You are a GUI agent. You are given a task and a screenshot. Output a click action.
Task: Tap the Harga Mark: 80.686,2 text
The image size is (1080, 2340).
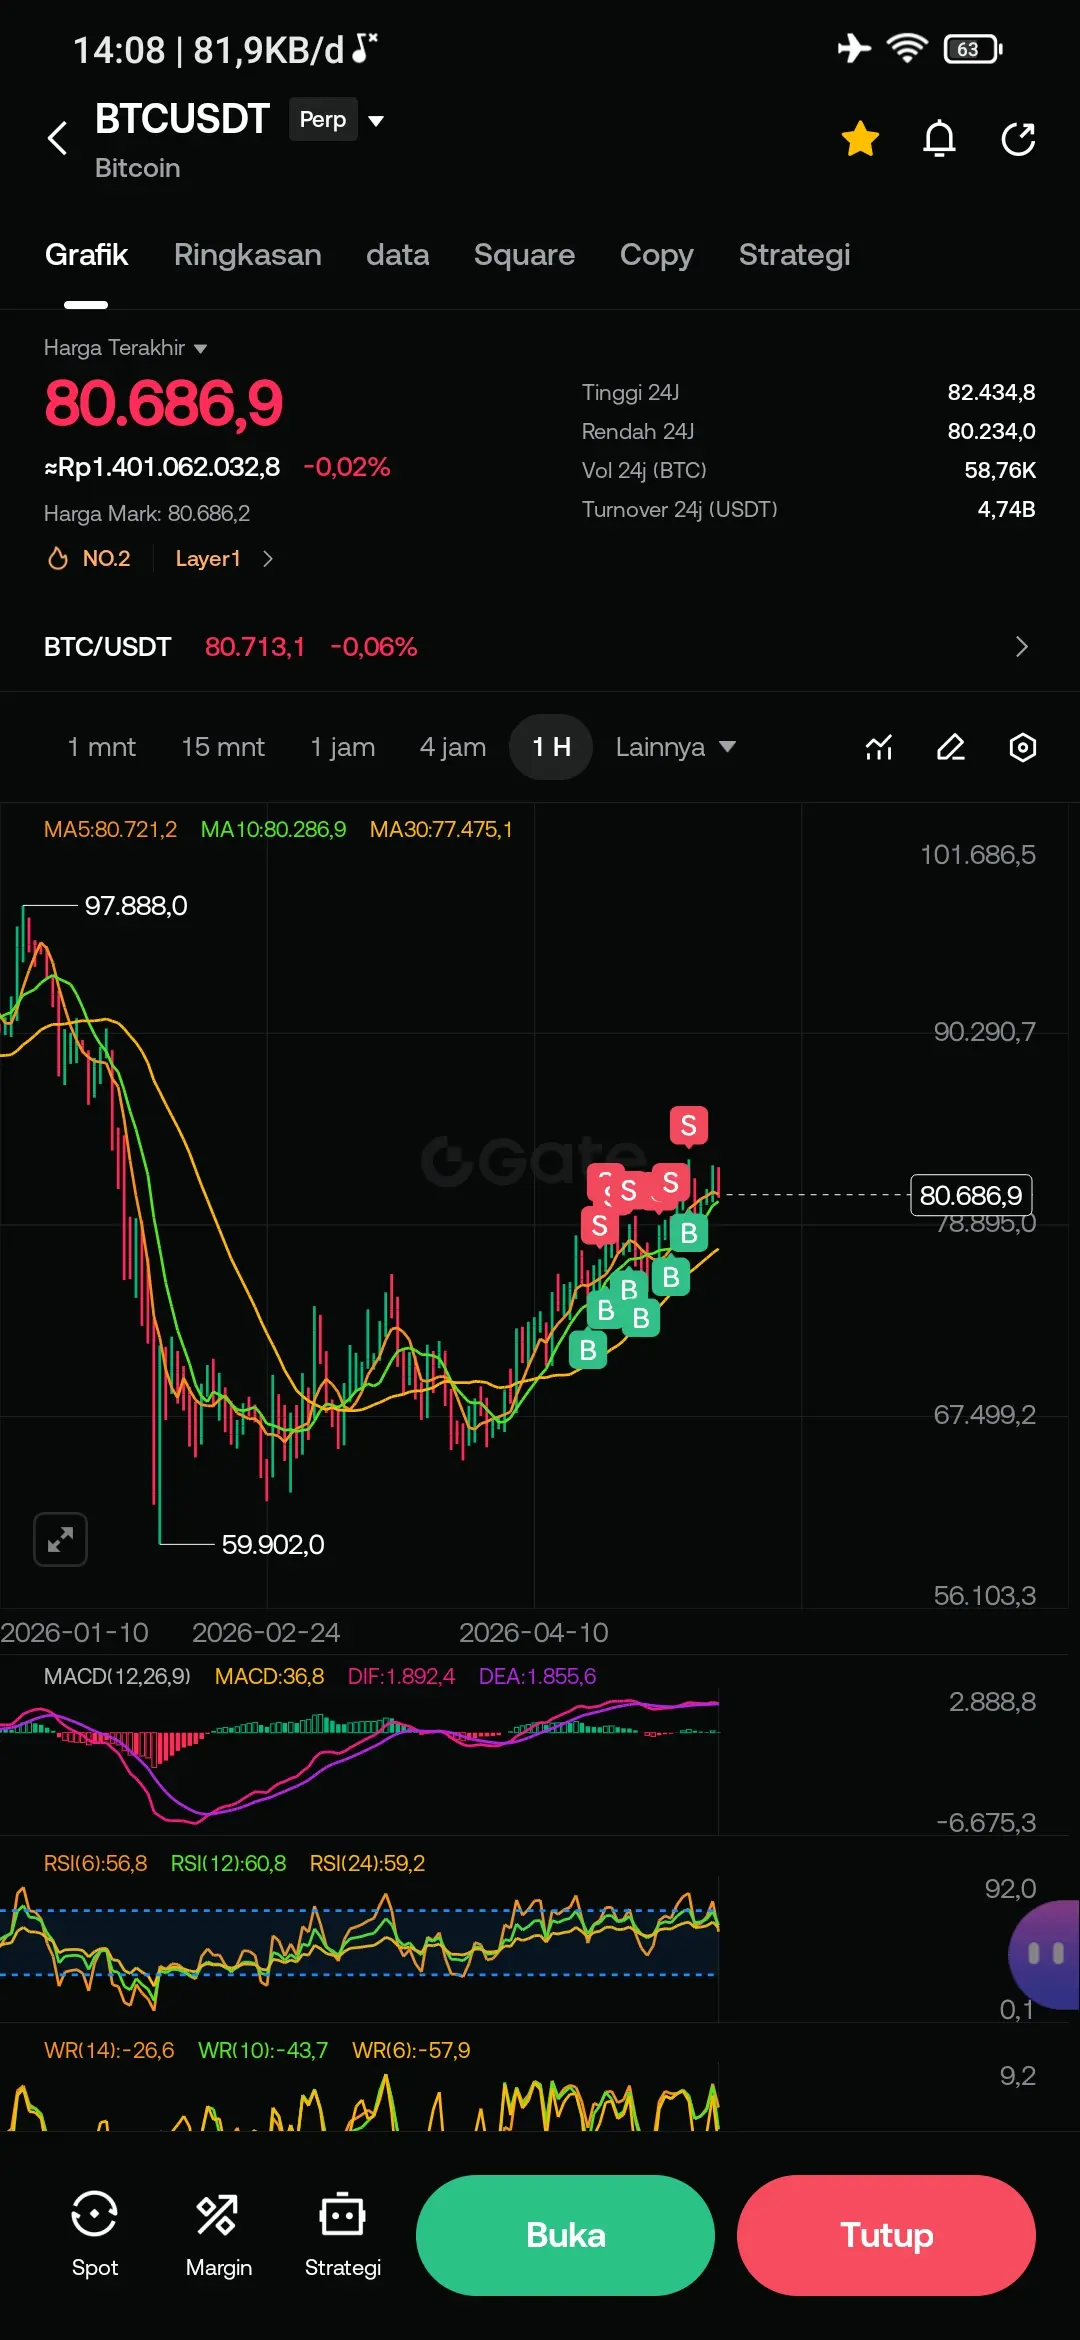pyautogui.click(x=147, y=513)
